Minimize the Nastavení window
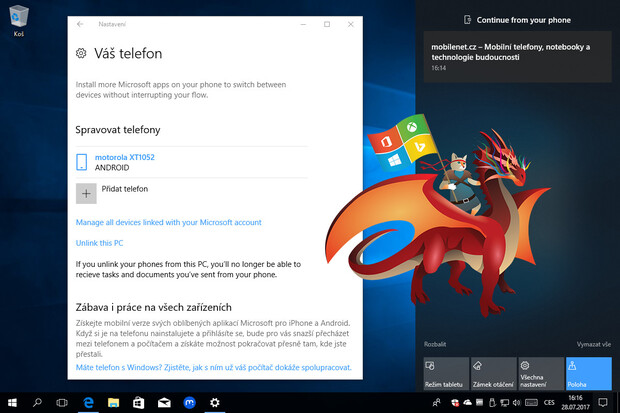This screenshot has height=413, width=620. [303, 24]
